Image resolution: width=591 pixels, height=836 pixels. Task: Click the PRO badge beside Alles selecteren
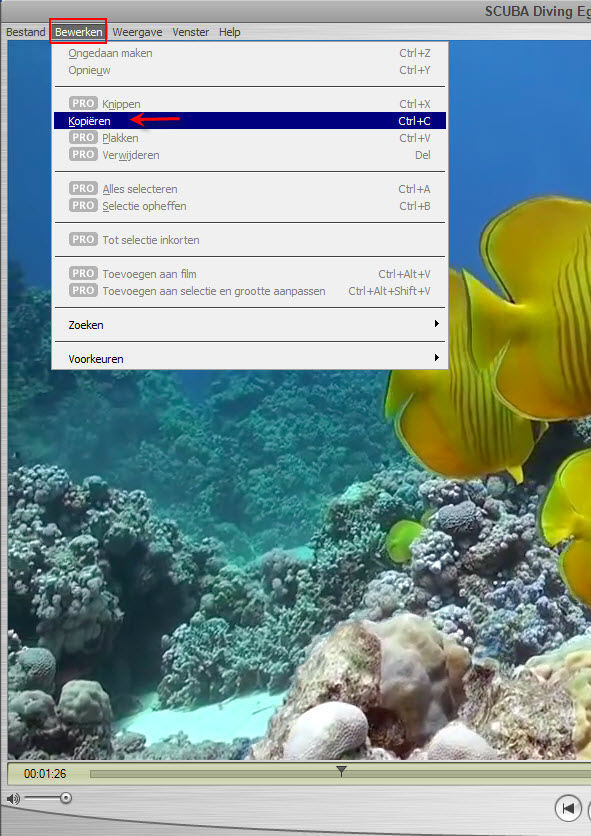tap(83, 189)
